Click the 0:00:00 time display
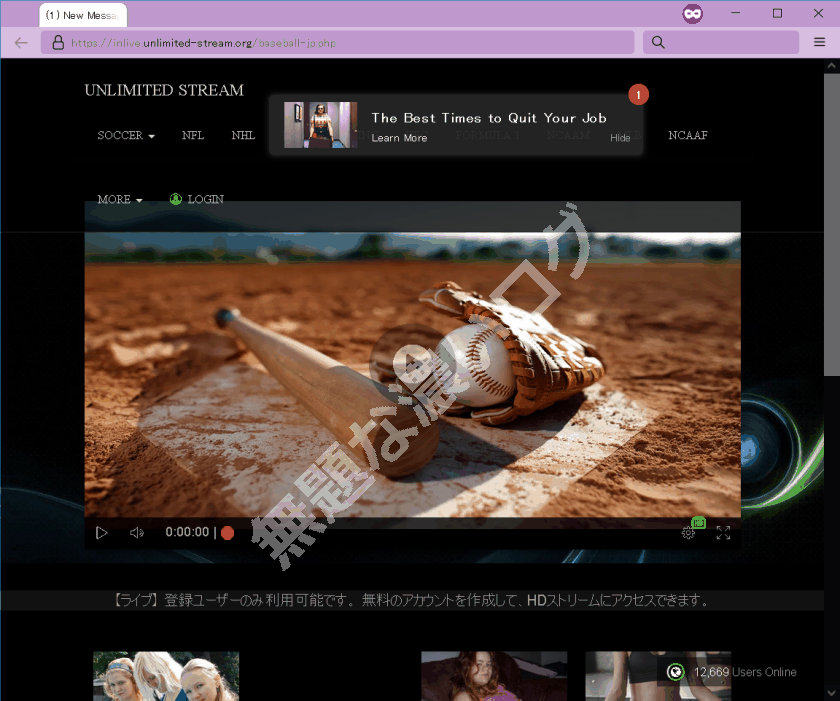This screenshot has height=701, width=840. click(187, 532)
